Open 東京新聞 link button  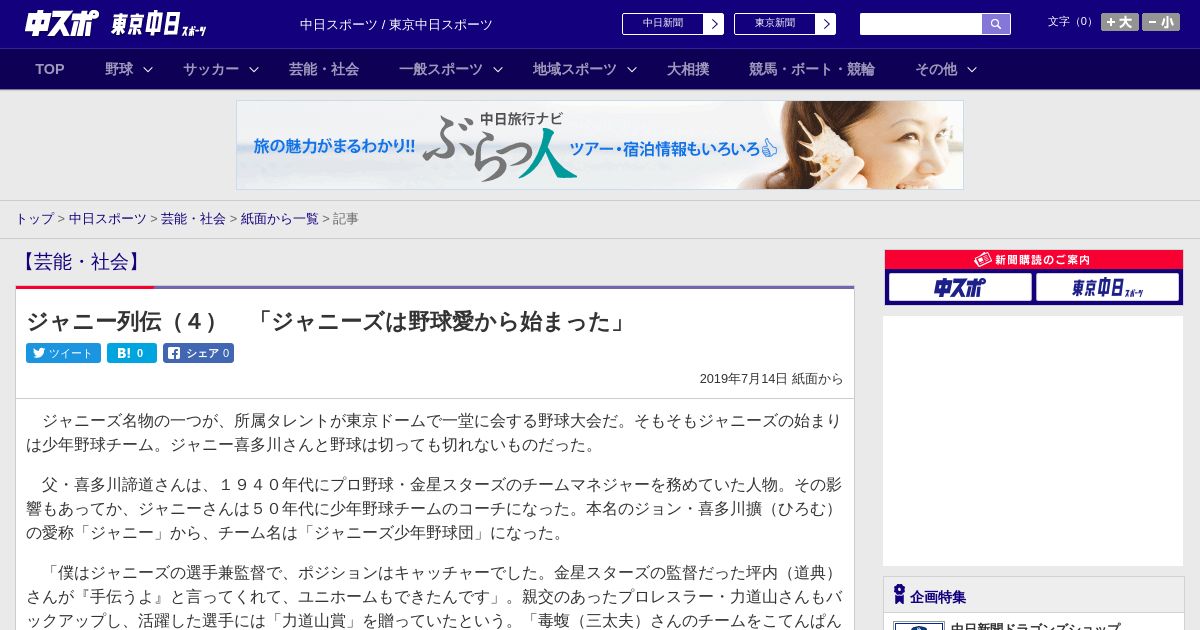pos(775,24)
